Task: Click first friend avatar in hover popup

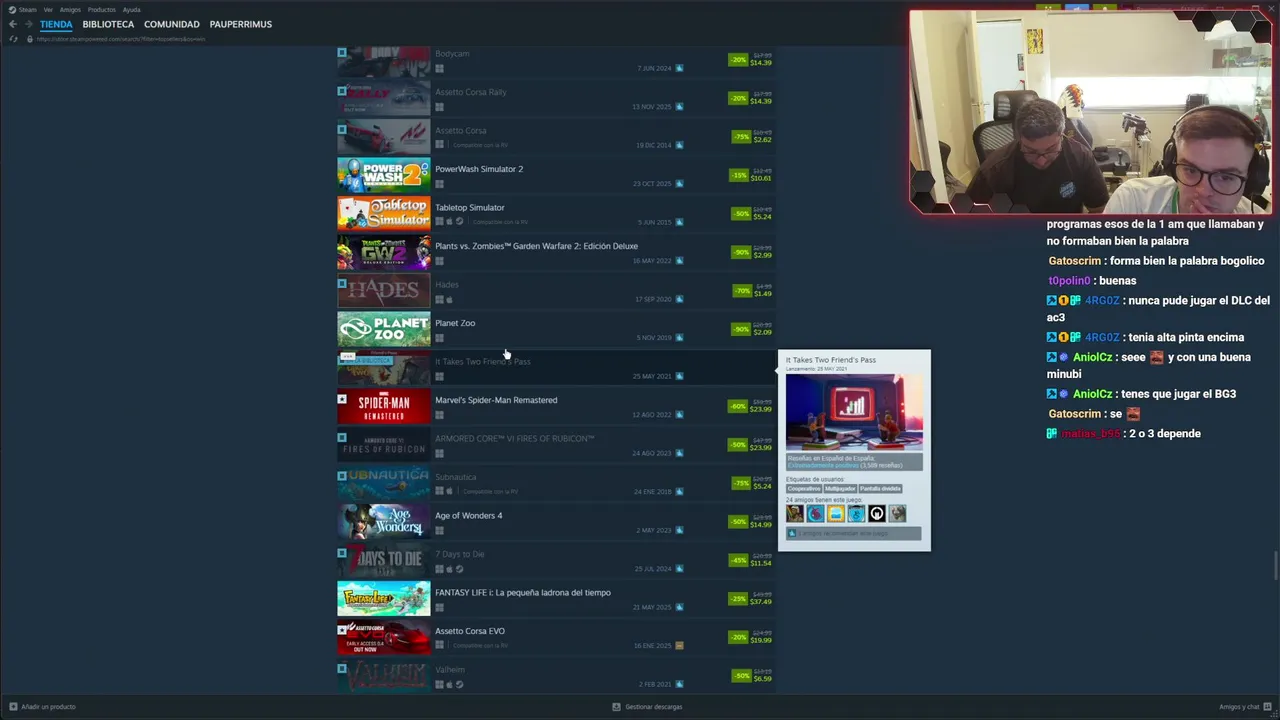Action: (795, 513)
